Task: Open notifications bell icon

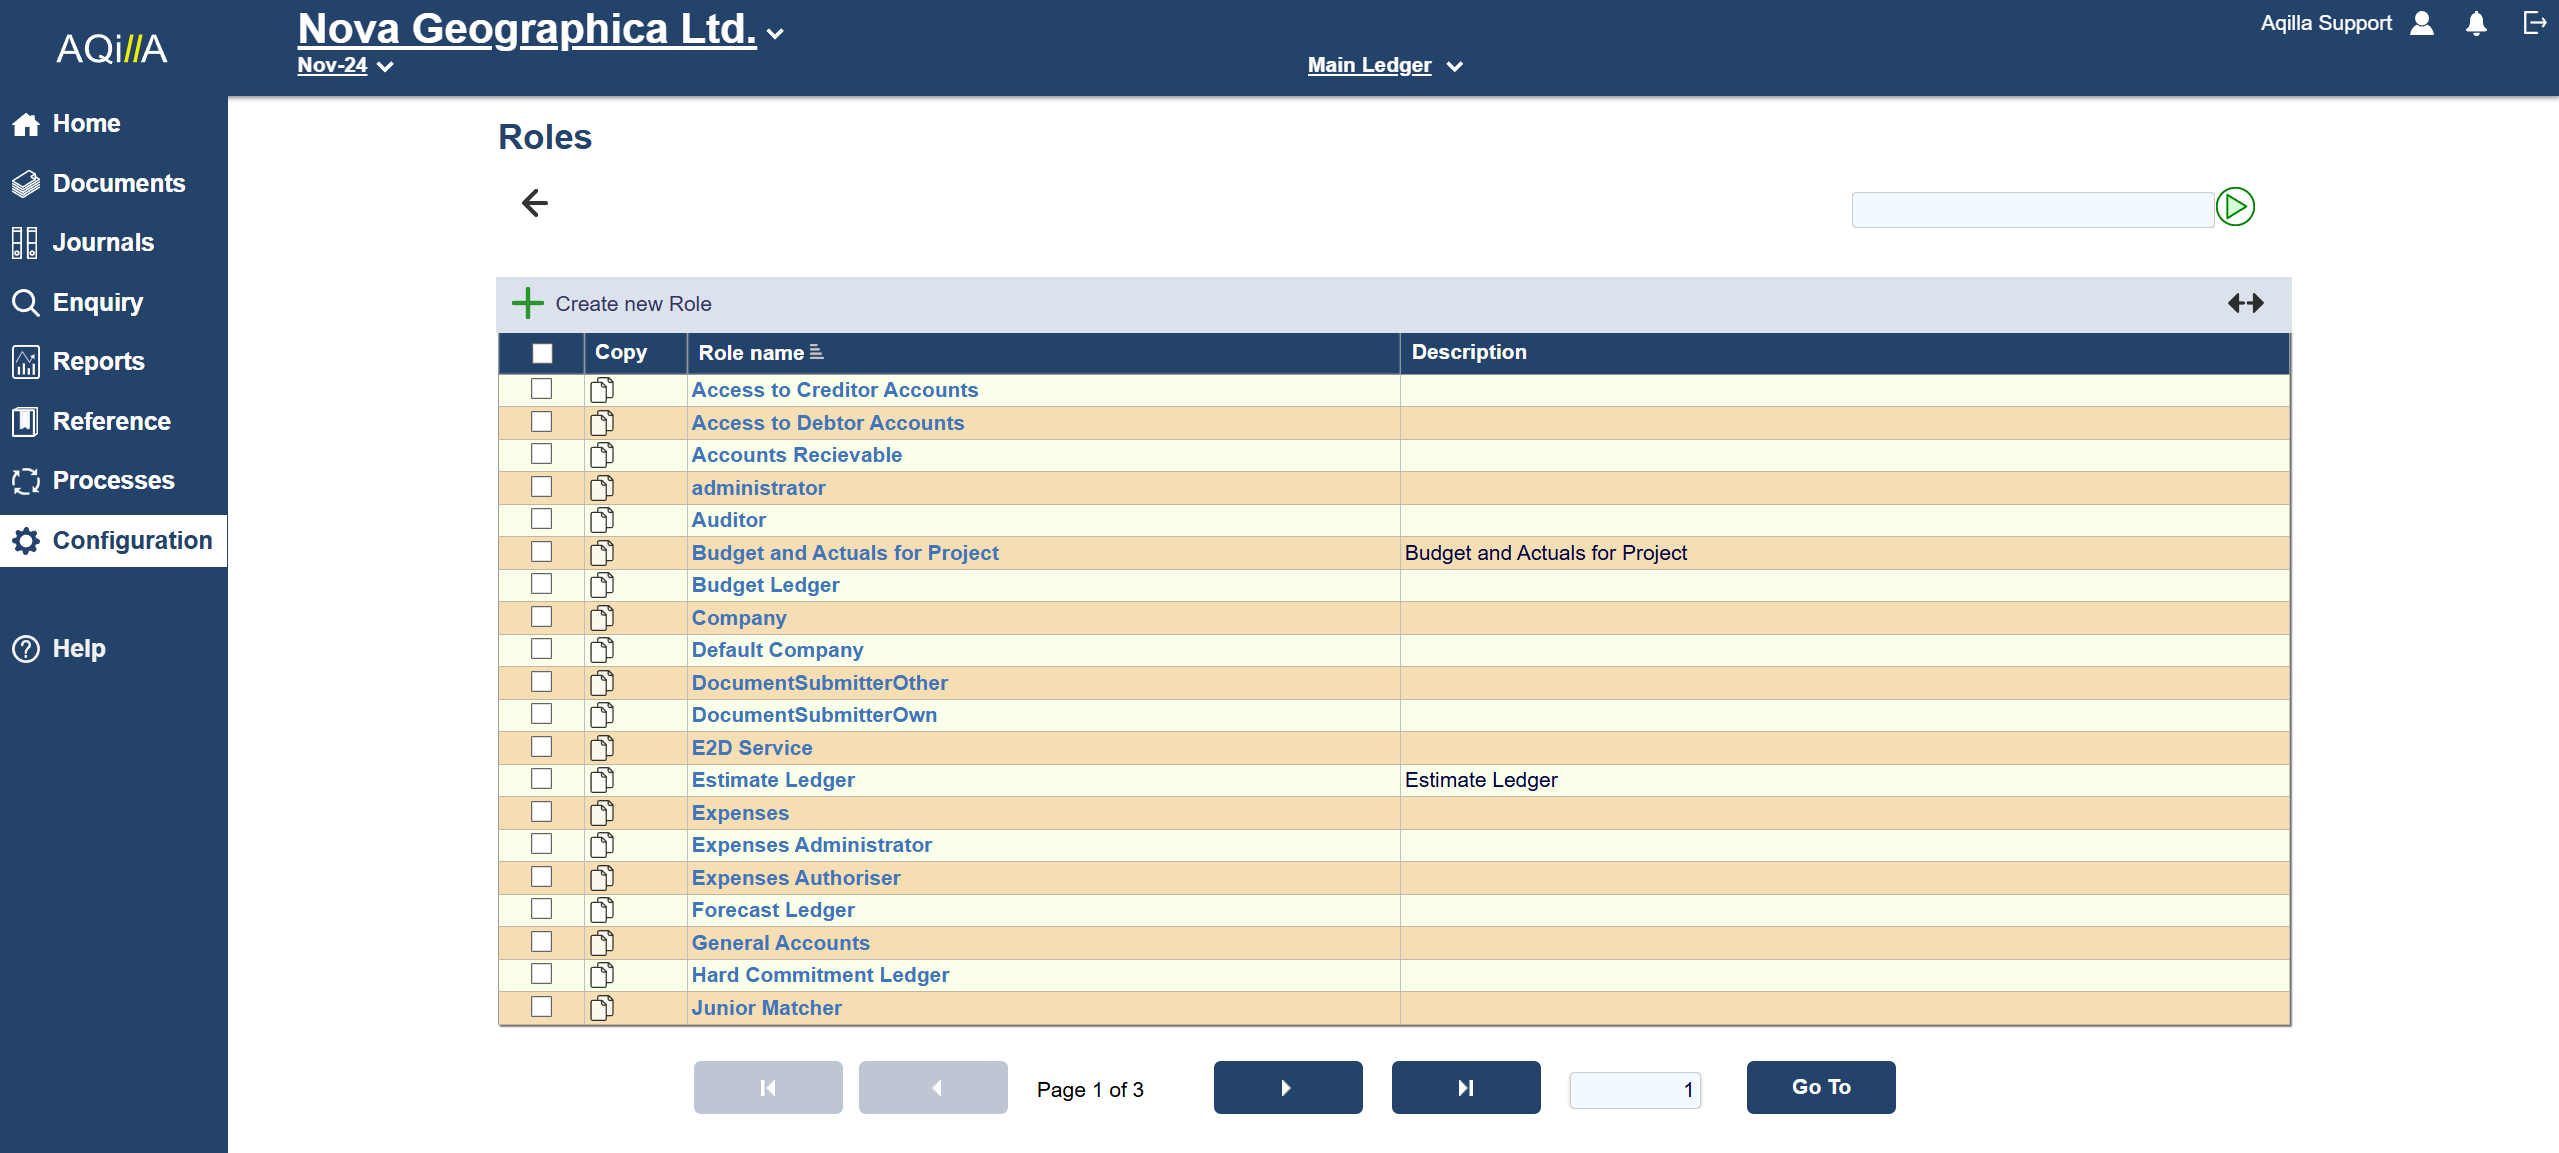Action: click(2475, 24)
